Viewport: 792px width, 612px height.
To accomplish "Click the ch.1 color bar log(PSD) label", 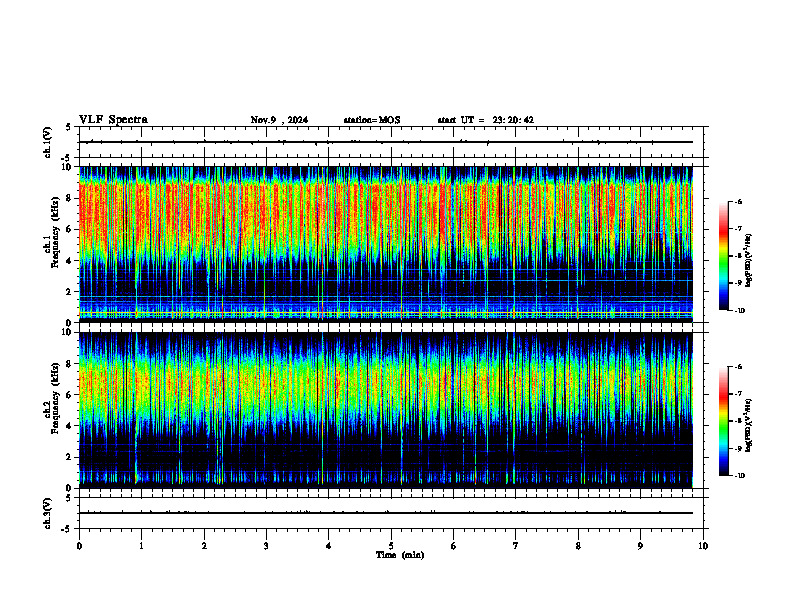I will (749, 260).
